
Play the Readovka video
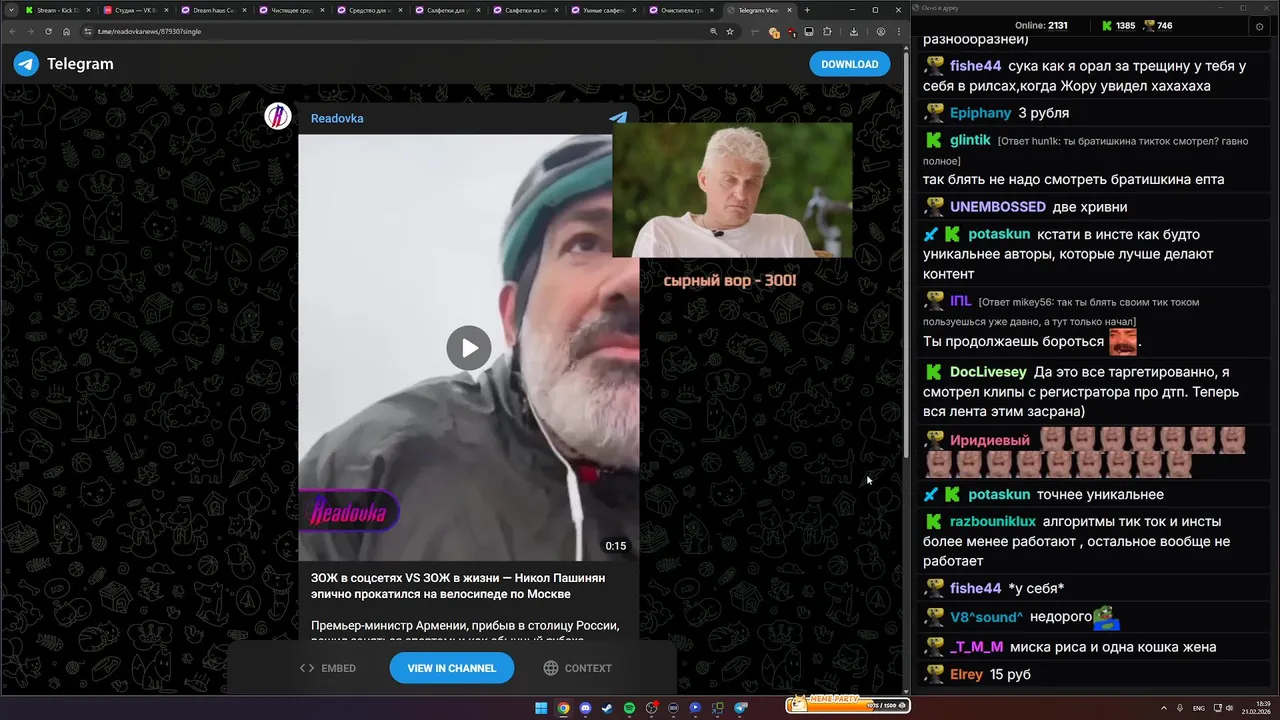tap(468, 348)
